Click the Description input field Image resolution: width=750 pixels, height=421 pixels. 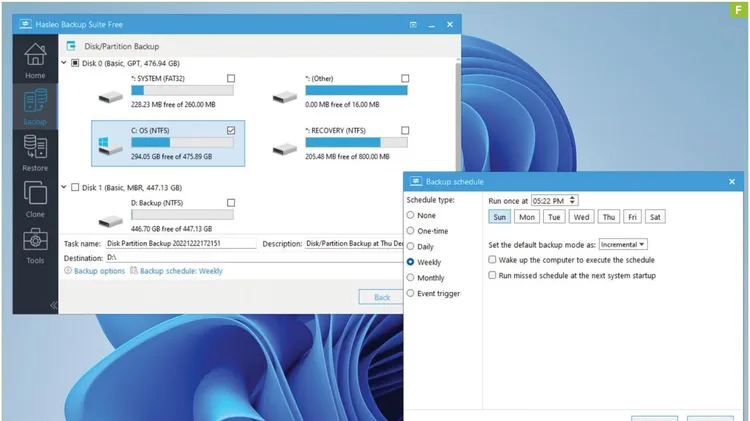coord(354,243)
